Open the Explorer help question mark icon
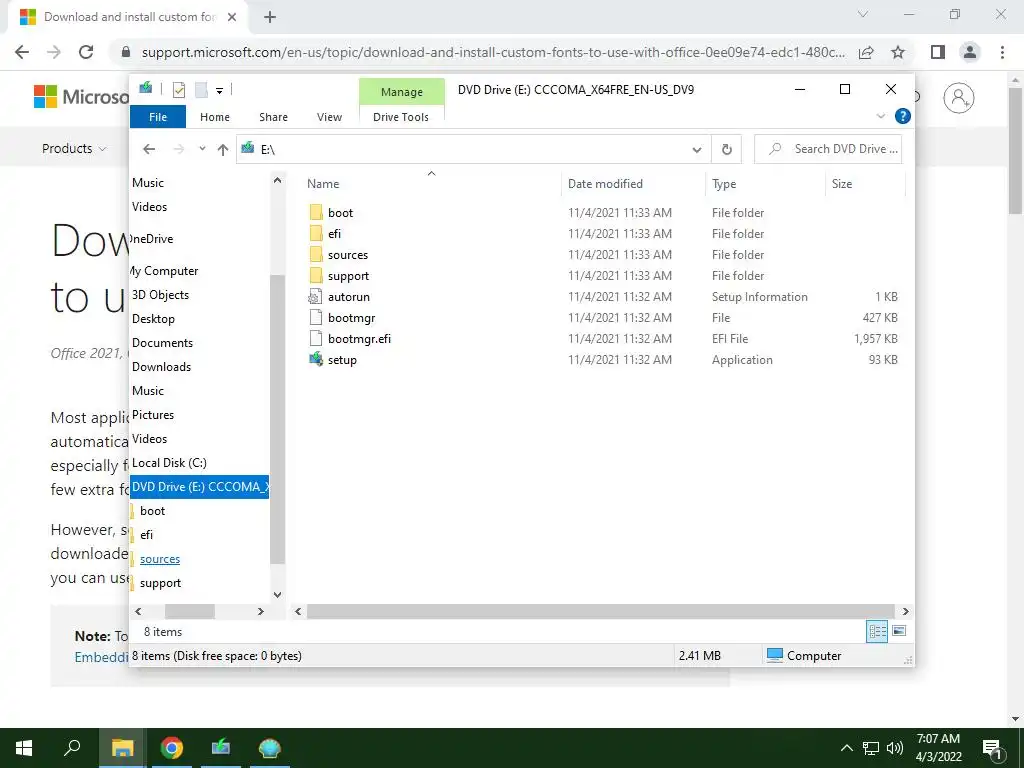Screen dimensions: 1024x768 pos(903,116)
